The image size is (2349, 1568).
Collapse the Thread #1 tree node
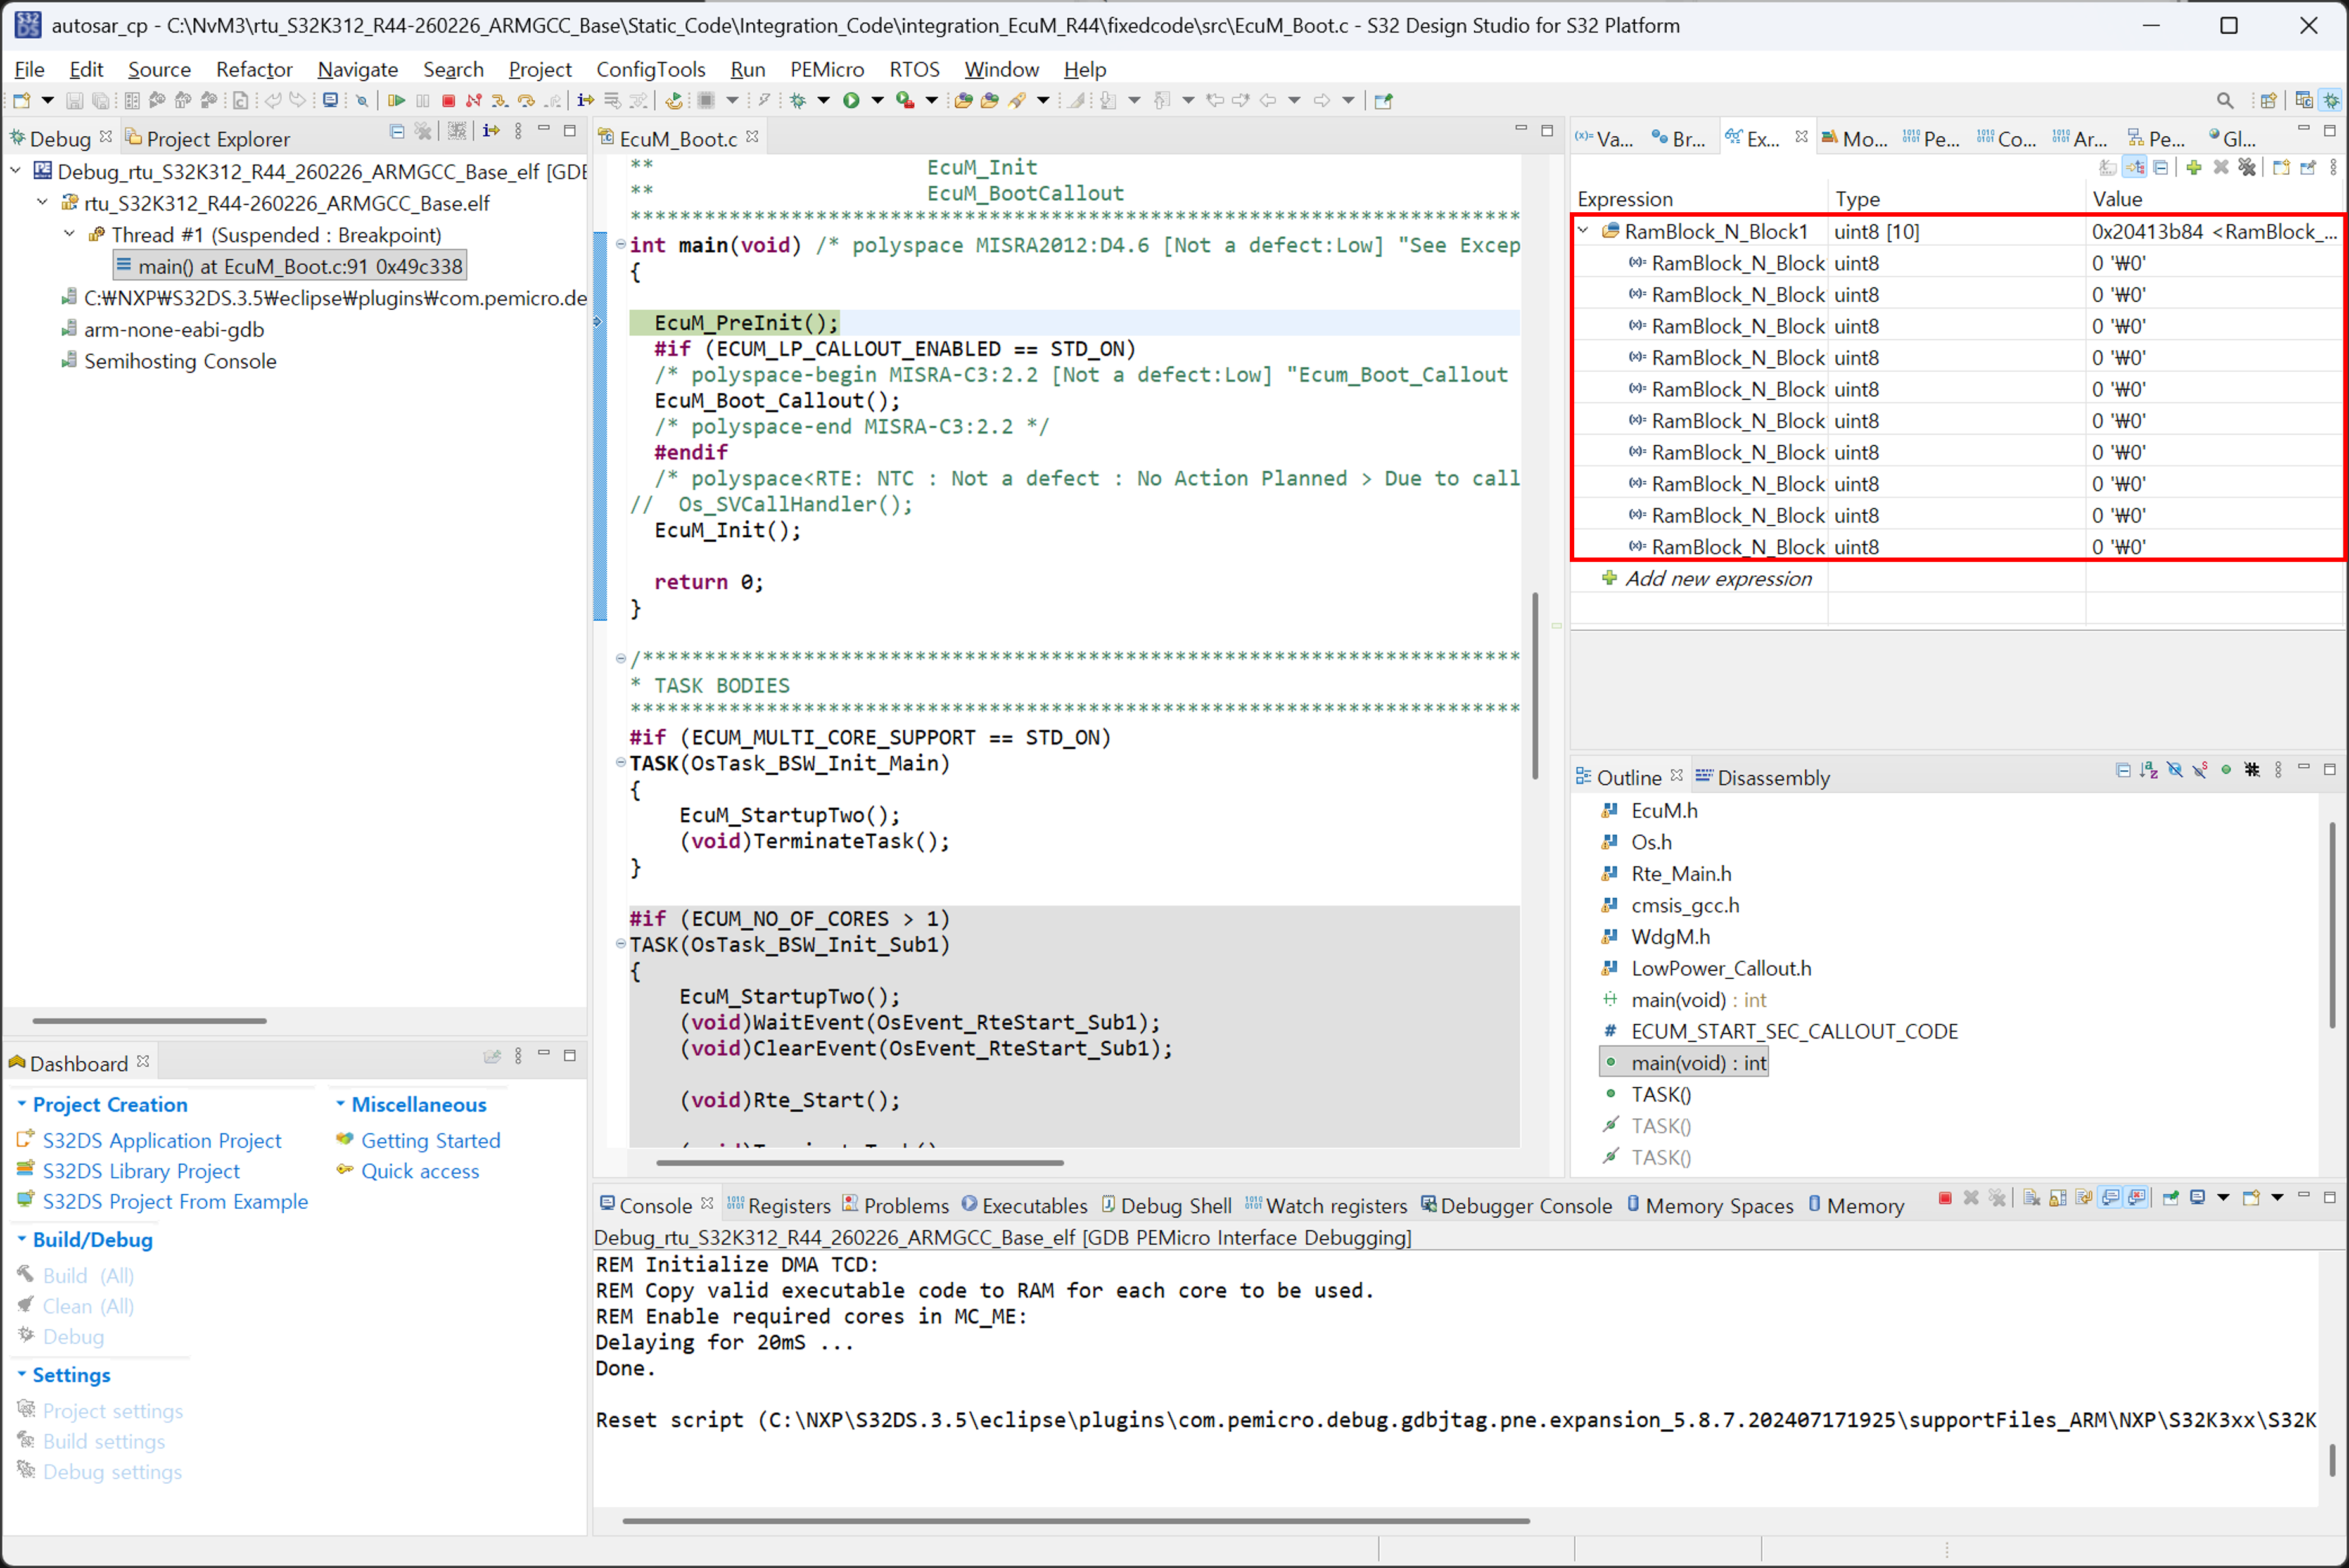pos(69,234)
